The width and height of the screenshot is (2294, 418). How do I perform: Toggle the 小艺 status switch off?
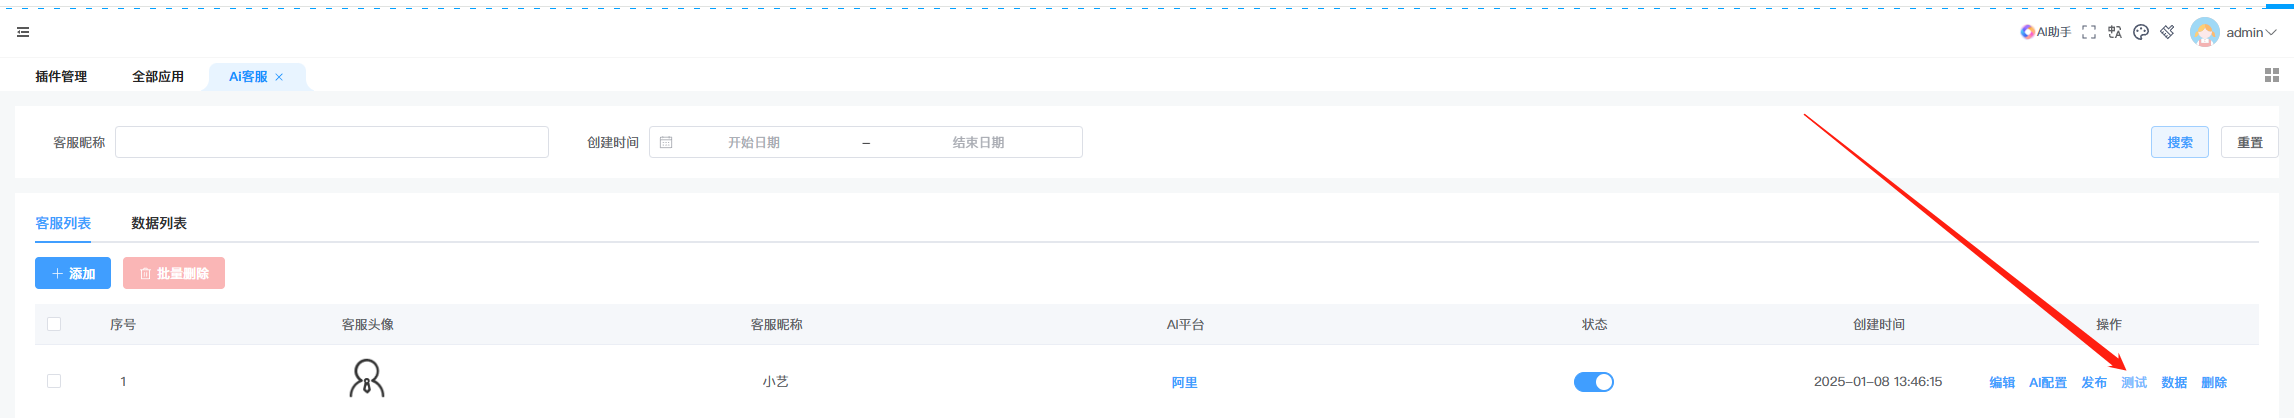tap(1593, 382)
